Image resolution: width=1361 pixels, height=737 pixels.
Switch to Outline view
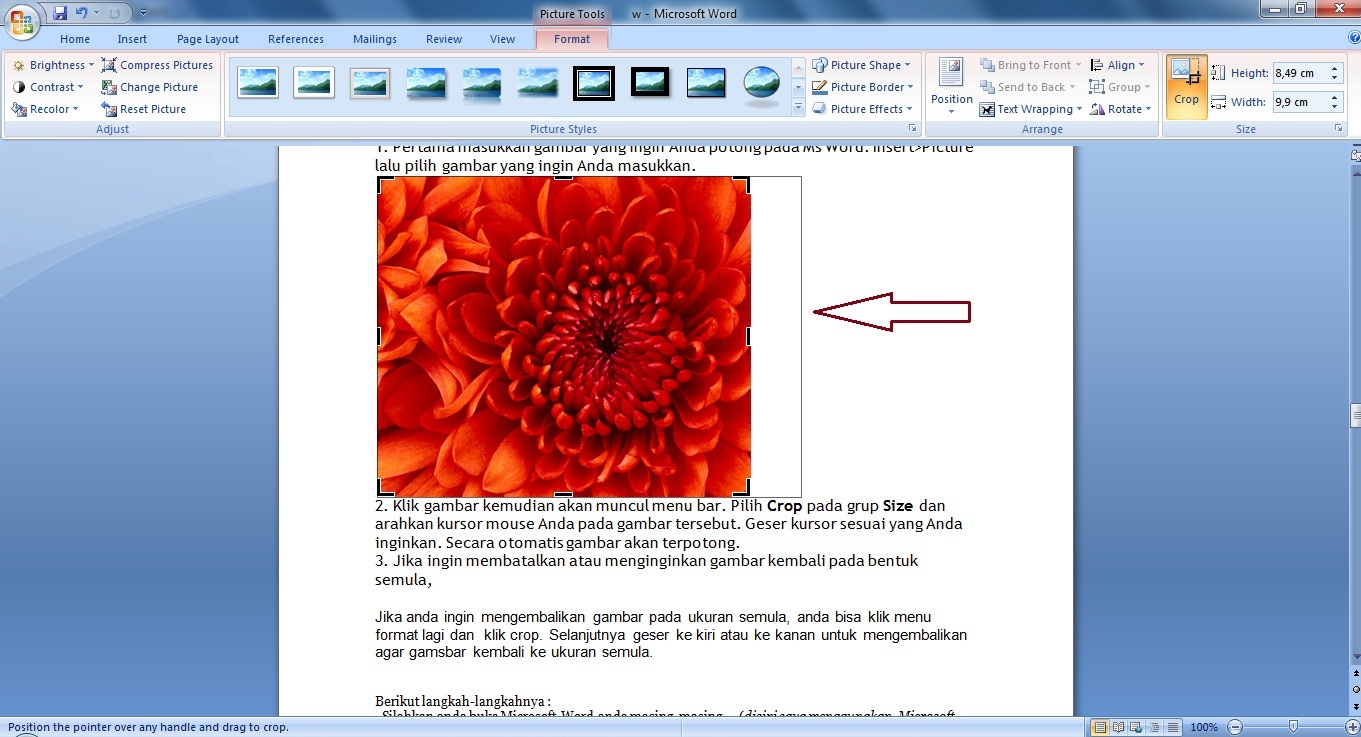[x=1155, y=727]
